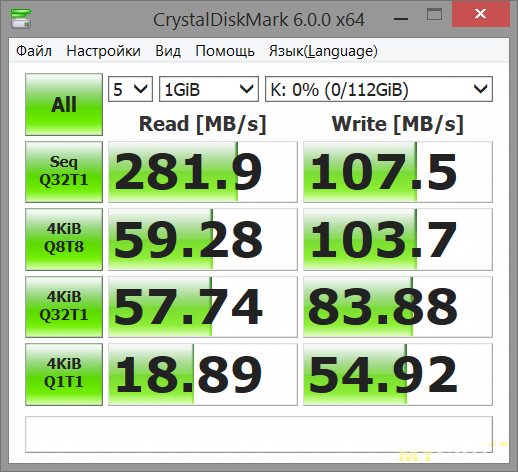Viewport: 518px width, 472px height.
Task: Start the Seq Q32T1 test
Action: click(64, 172)
